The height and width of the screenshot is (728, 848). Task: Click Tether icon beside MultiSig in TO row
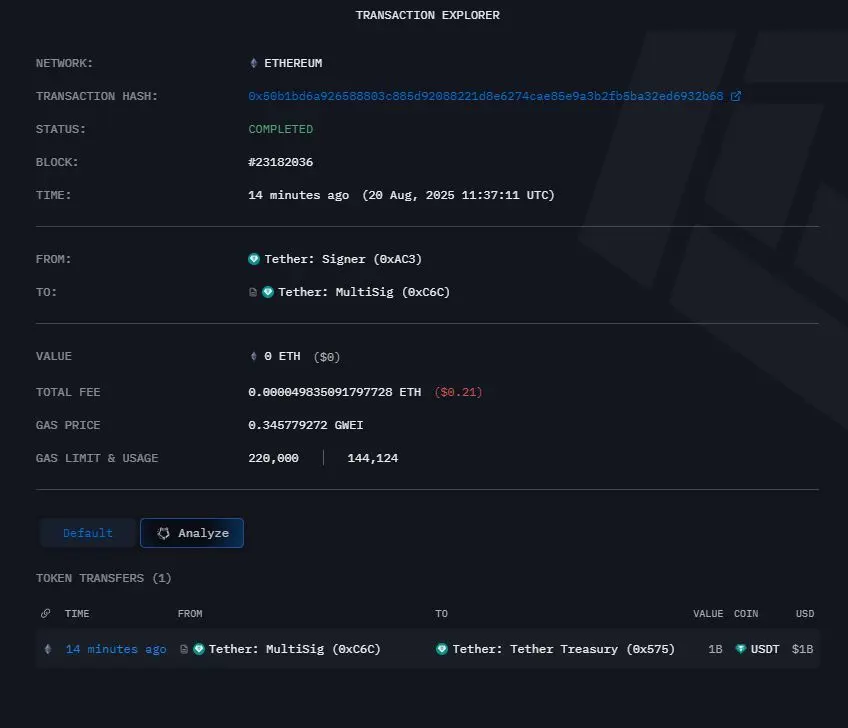pyautogui.click(x=268, y=292)
